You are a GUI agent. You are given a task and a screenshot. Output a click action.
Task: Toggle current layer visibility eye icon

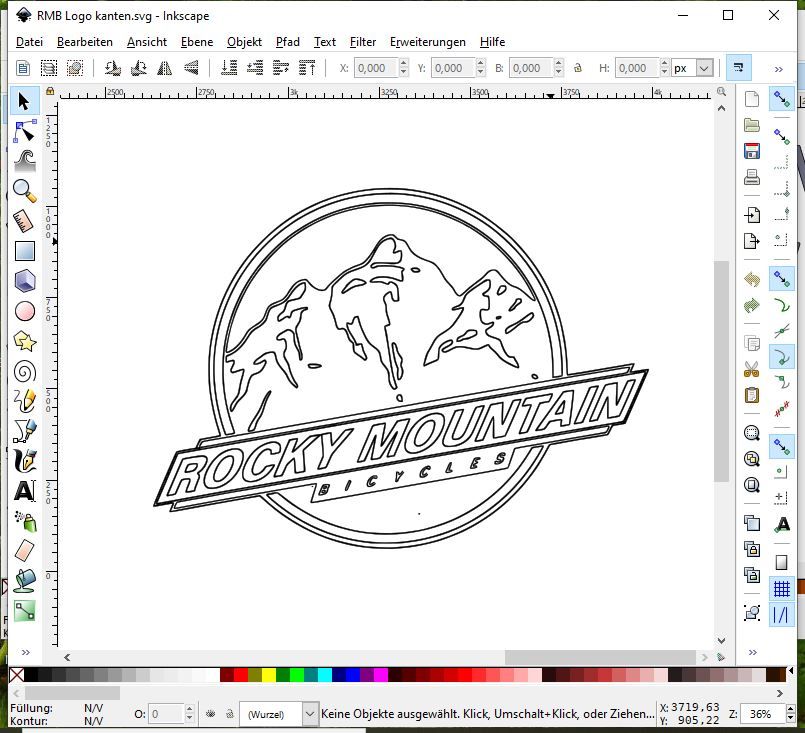point(211,714)
